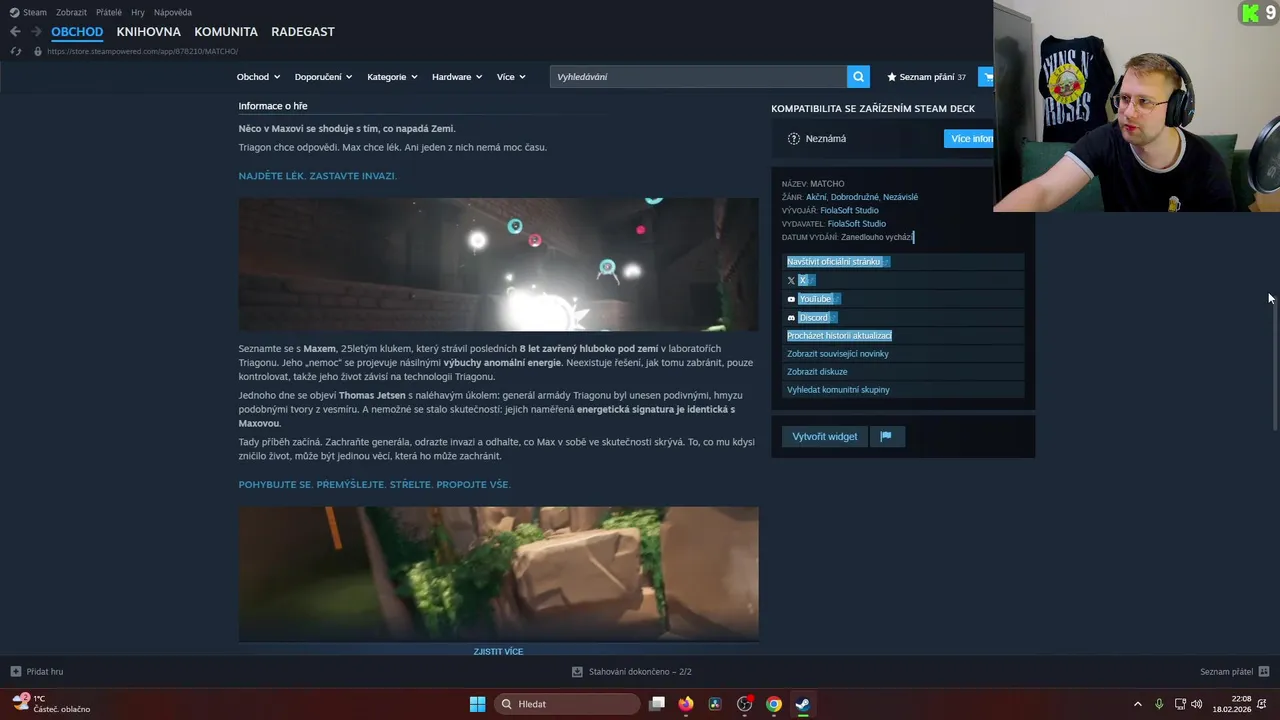Click the second gameplay animation with rocks
The image size is (1280, 720).
pos(498,573)
